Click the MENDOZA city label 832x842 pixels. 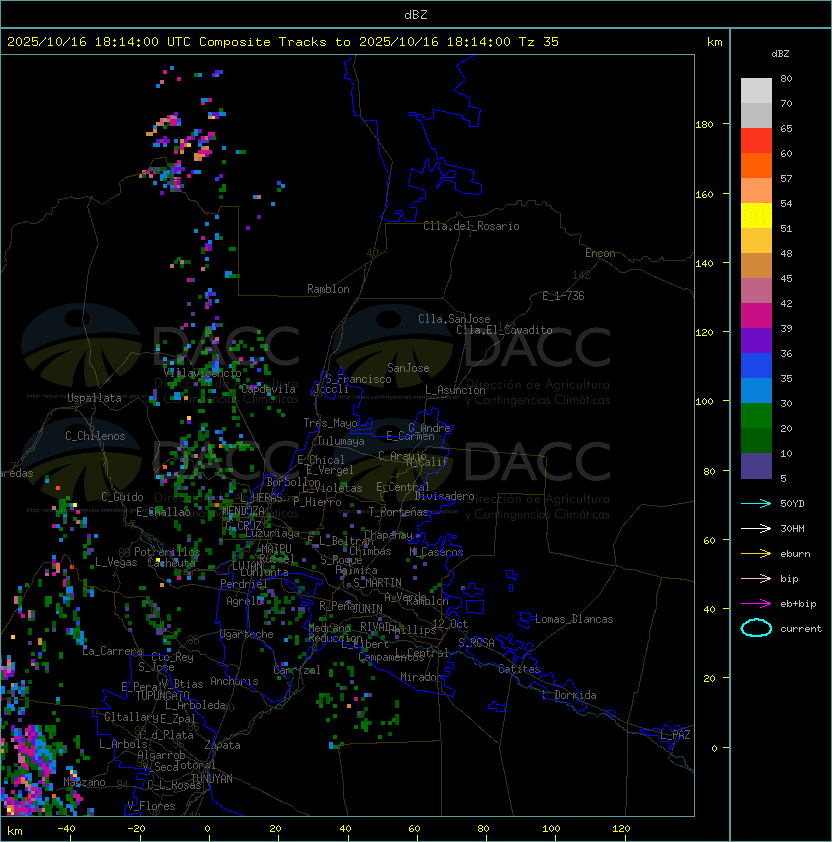tap(243, 510)
